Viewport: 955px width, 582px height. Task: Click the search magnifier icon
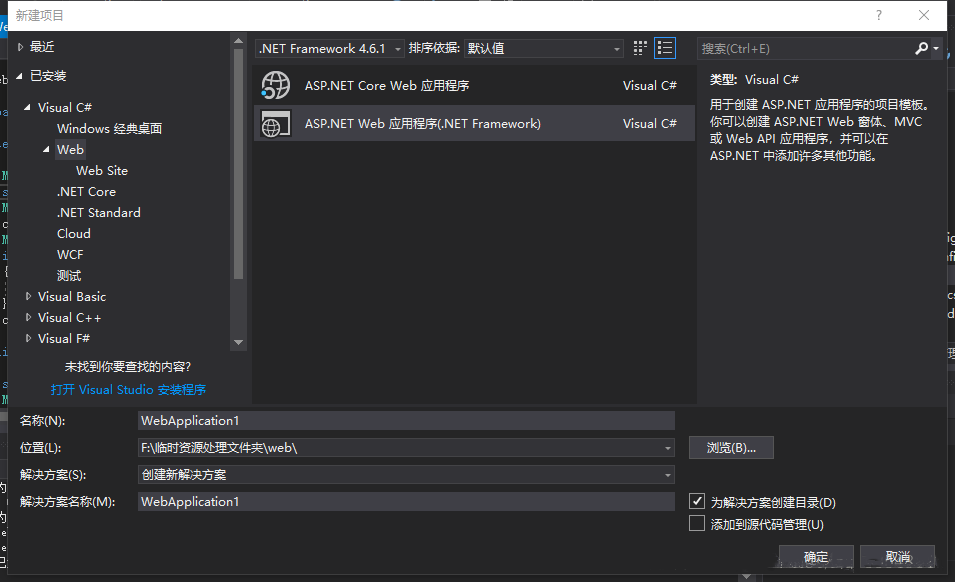coord(921,48)
